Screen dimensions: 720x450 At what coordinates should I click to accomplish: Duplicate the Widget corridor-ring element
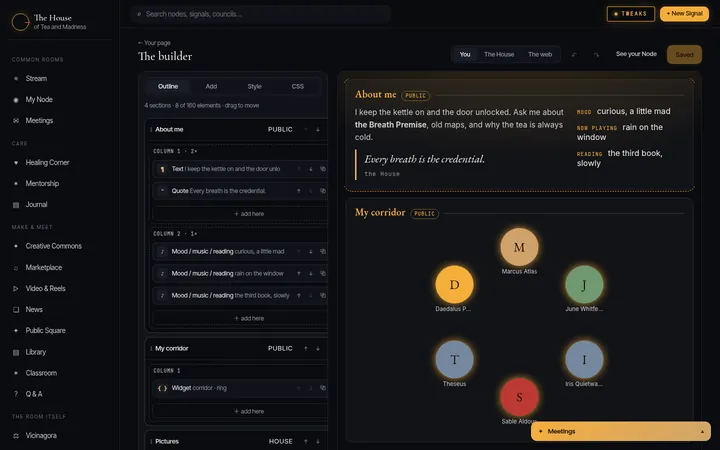click(323, 388)
